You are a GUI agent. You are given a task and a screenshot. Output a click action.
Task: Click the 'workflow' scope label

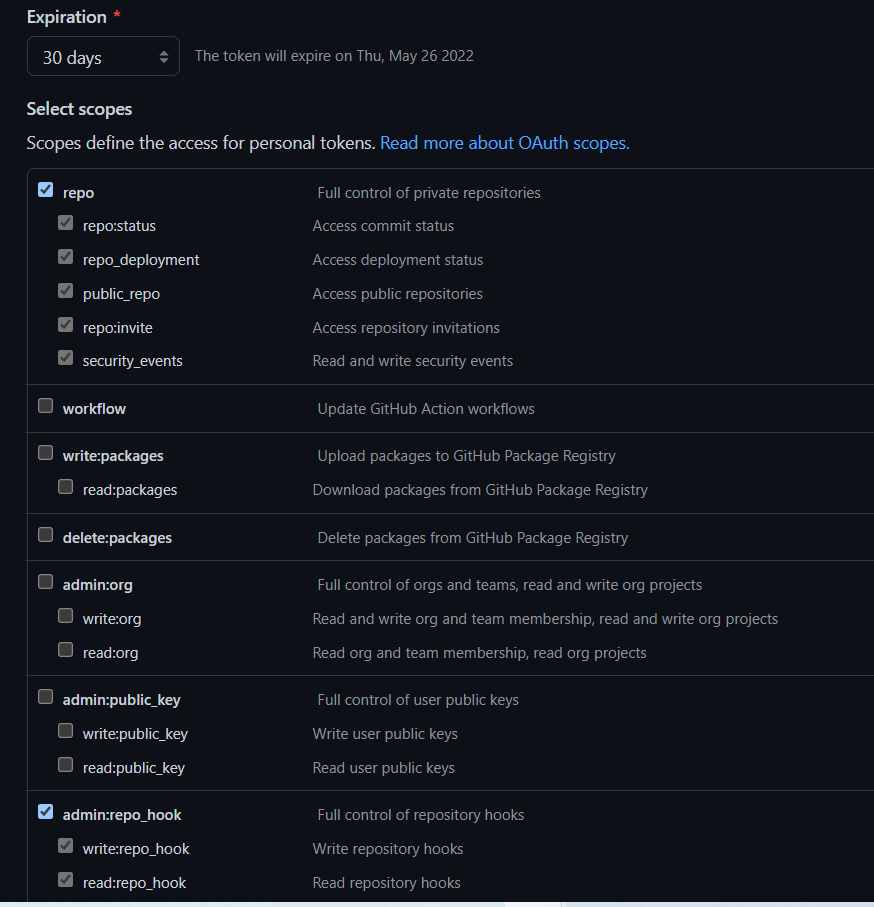click(94, 409)
